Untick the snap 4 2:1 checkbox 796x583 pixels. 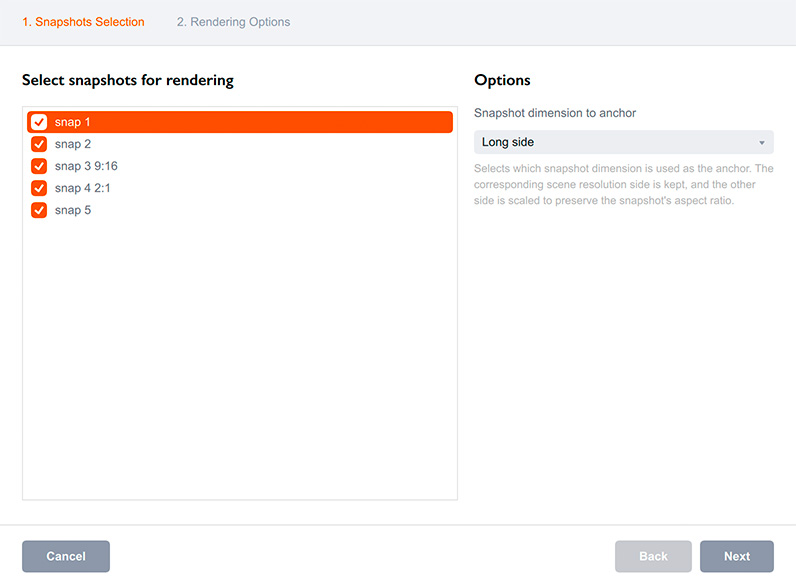tap(39, 188)
